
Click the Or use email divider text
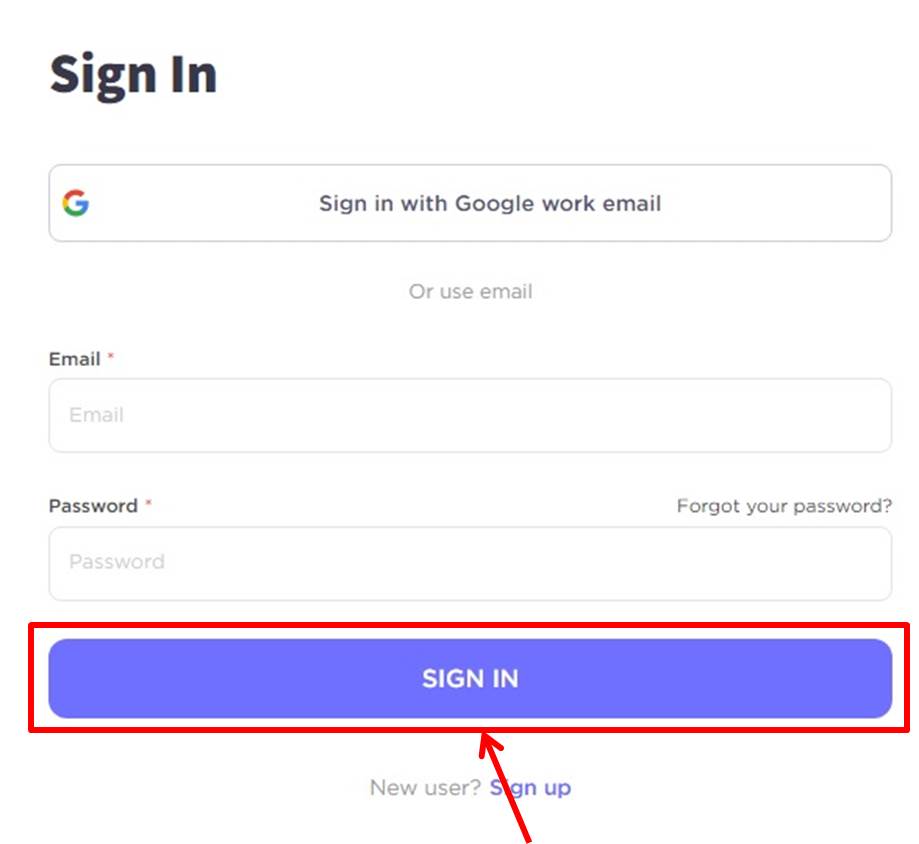(x=471, y=291)
